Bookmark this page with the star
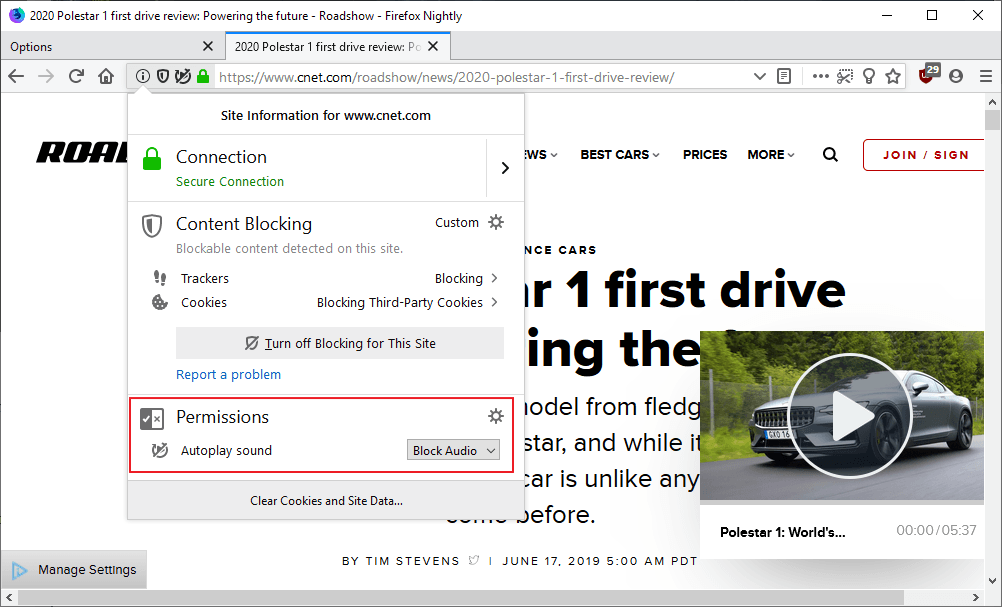1002x607 pixels. 893,77
